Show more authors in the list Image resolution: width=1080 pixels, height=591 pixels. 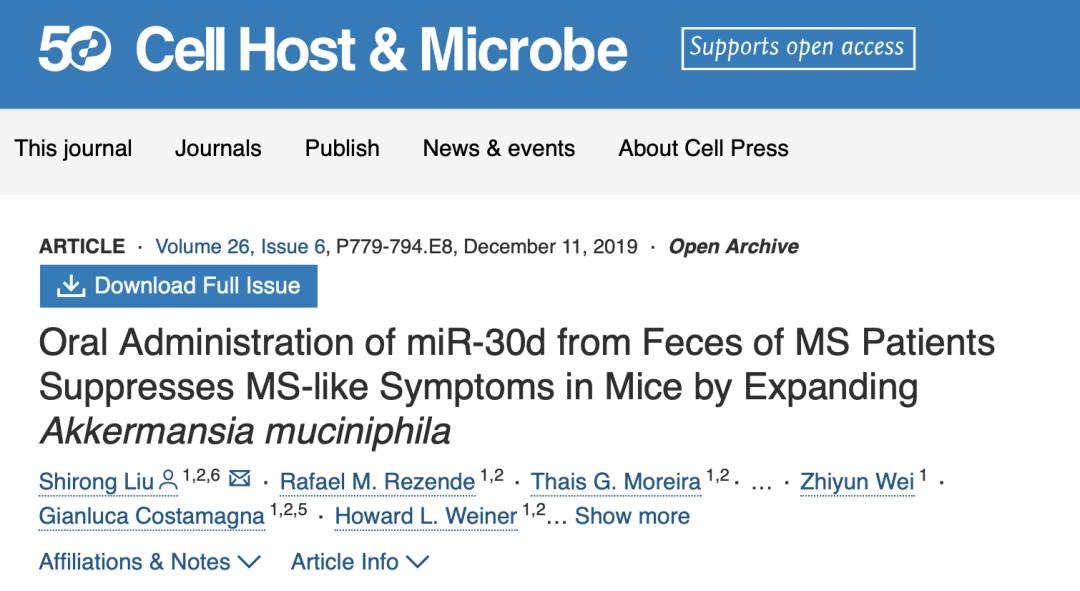point(632,516)
